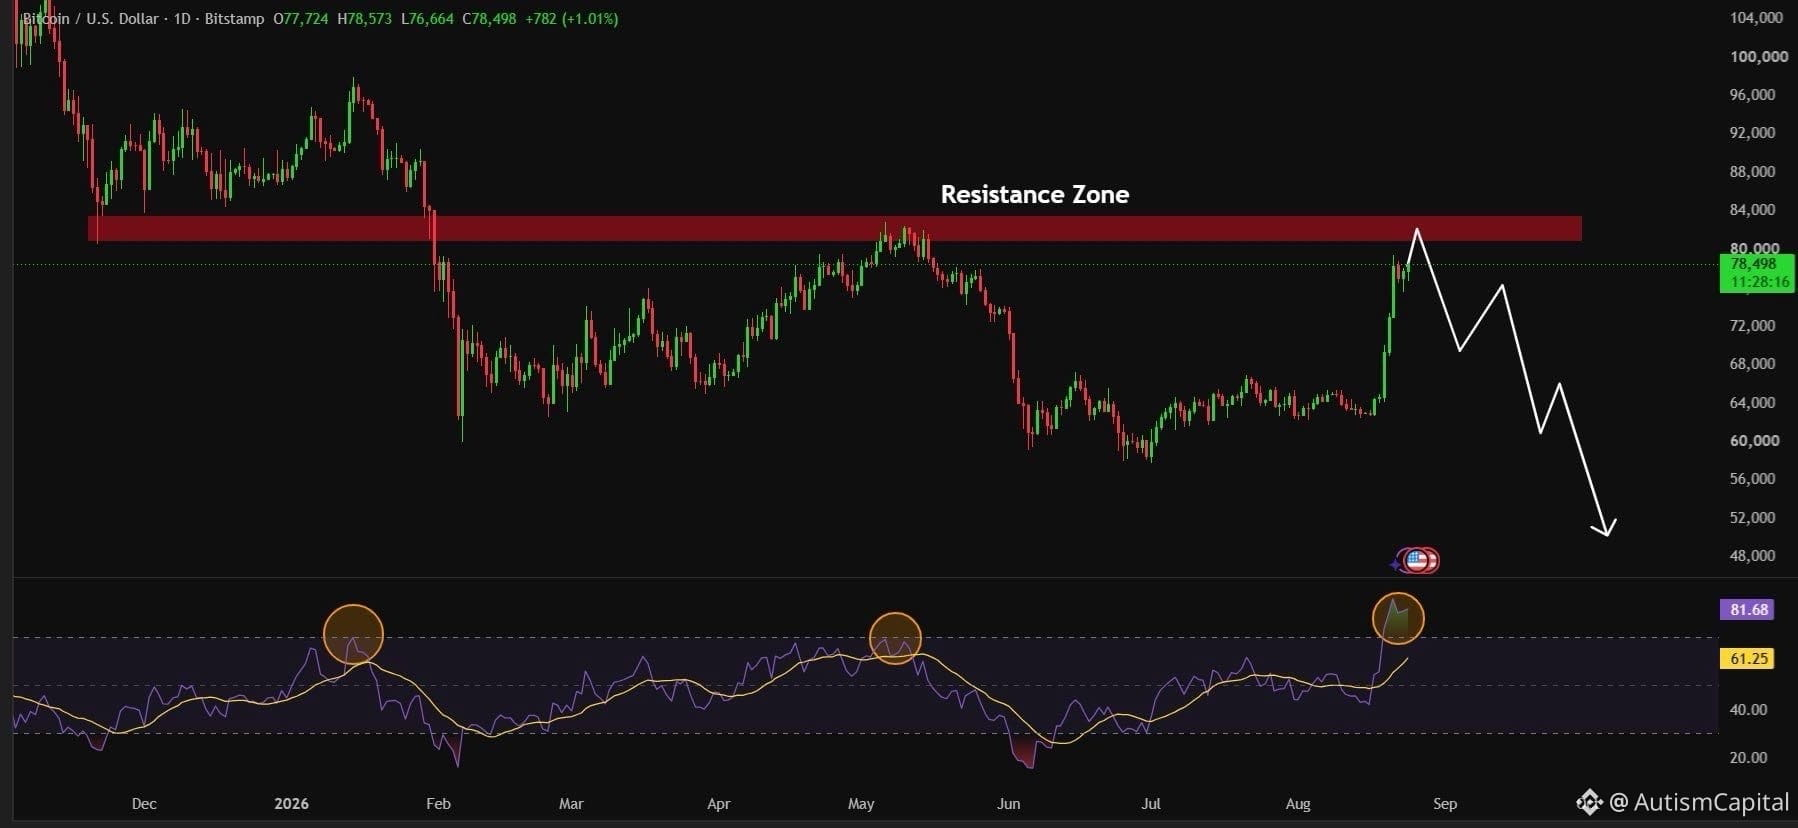Click the Resistance Zone text label
This screenshot has width=1798, height=828.
1035,195
